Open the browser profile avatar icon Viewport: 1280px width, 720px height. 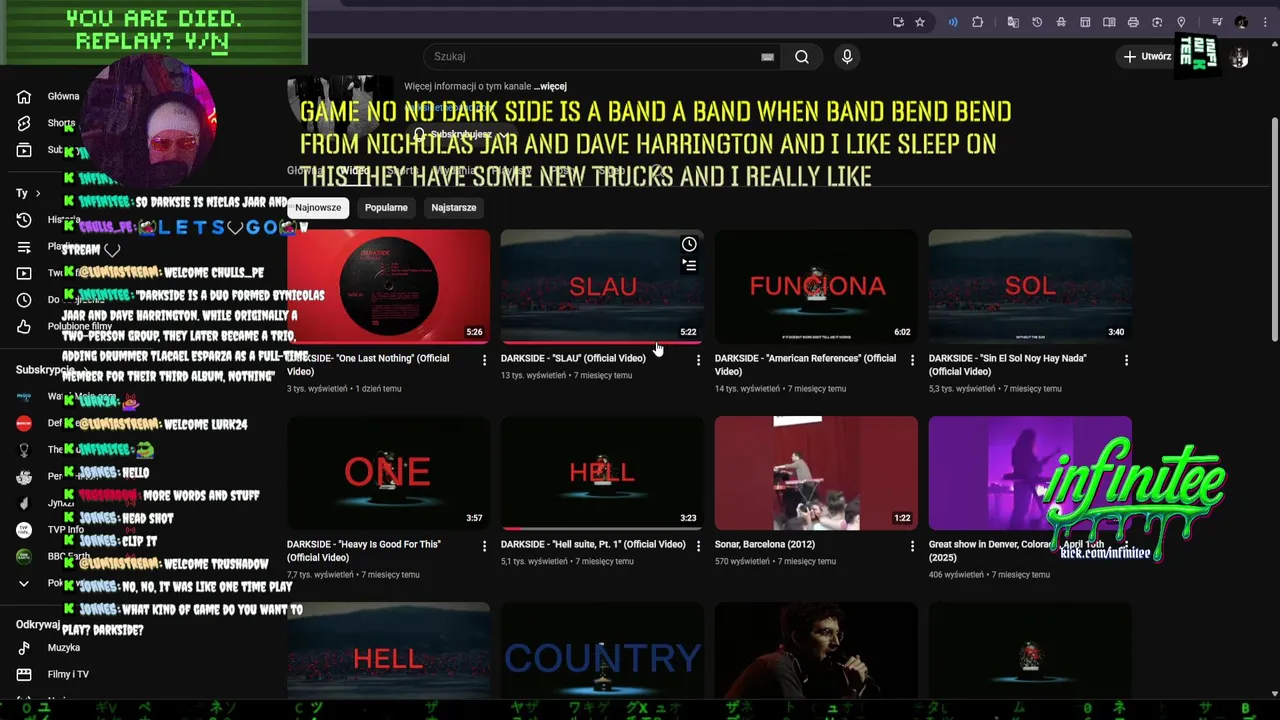pyautogui.click(x=1241, y=22)
